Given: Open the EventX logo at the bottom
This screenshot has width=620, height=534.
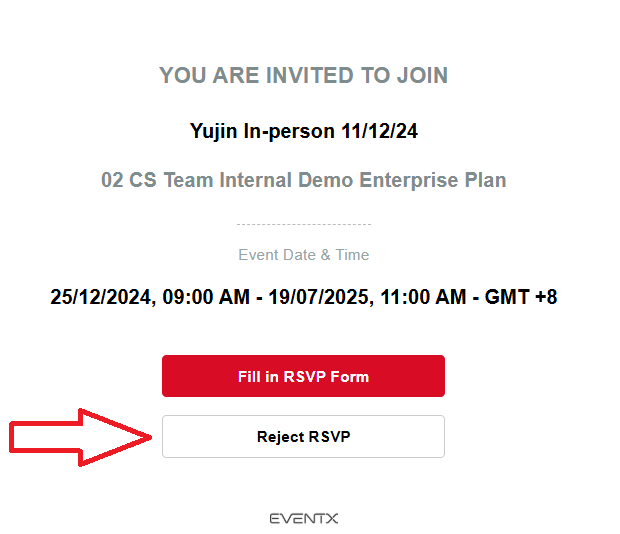Looking at the screenshot, I should tap(304, 518).
